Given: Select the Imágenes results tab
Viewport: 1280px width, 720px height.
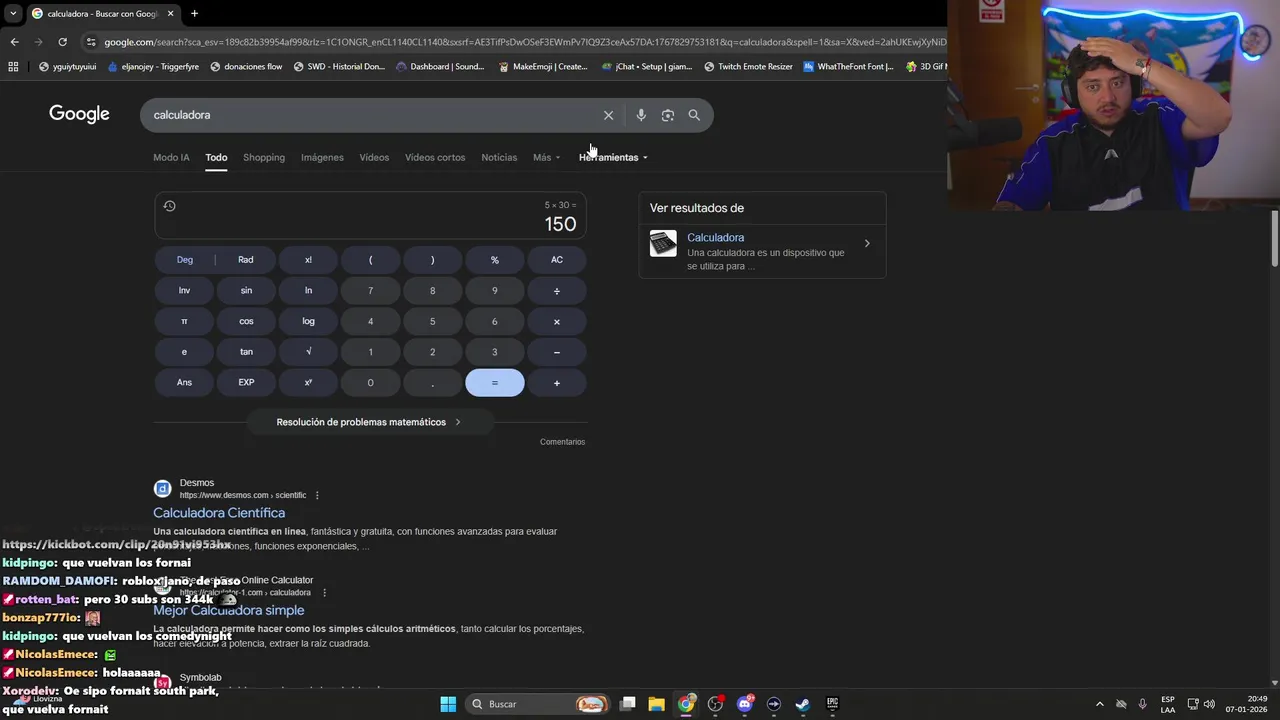Looking at the screenshot, I should click(322, 157).
